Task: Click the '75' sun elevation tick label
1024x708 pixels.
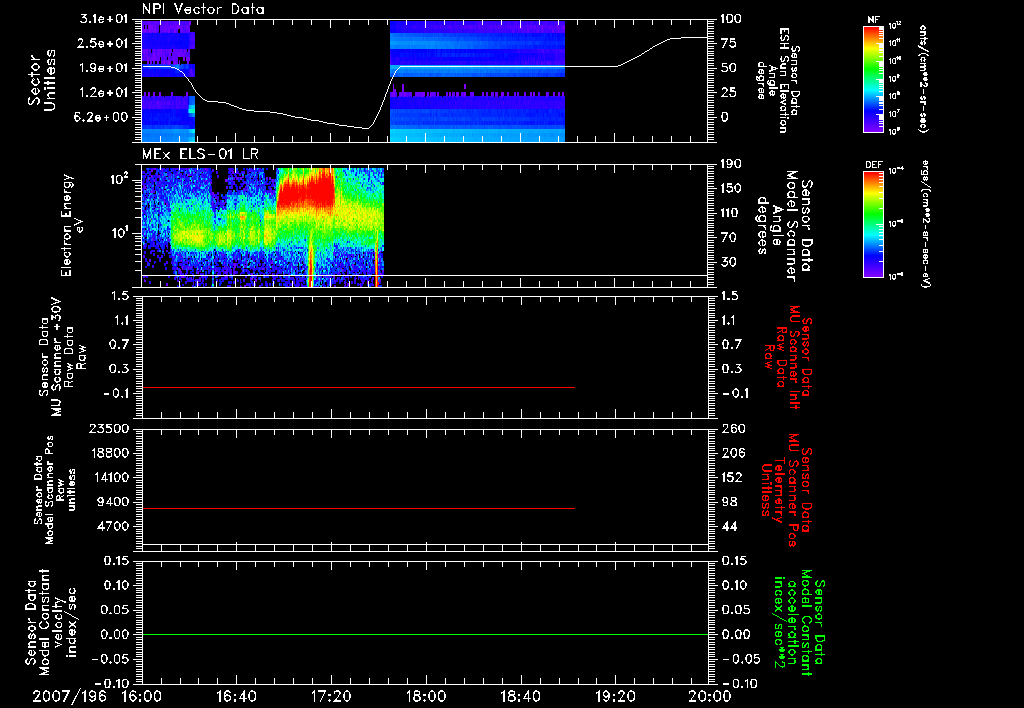Action: [x=729, y=43]
